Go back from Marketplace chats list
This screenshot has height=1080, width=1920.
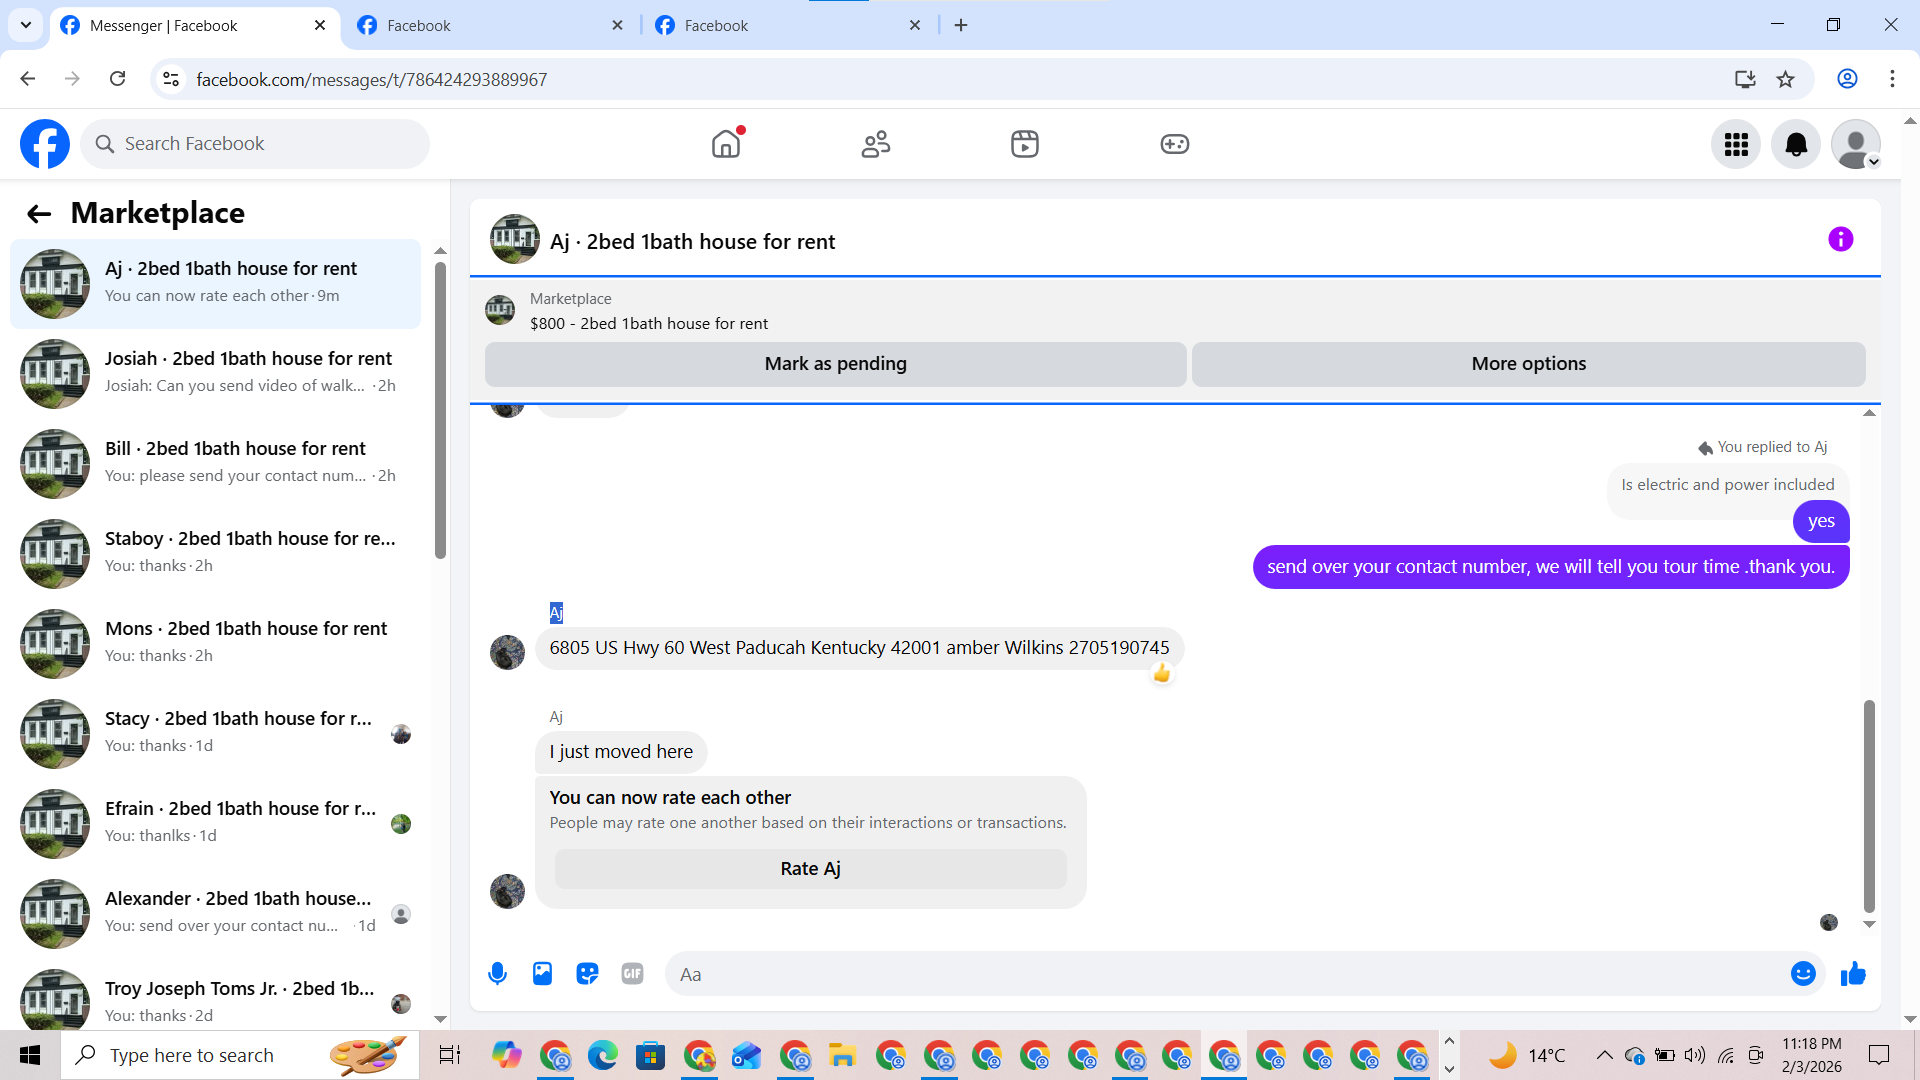(38, 214)
